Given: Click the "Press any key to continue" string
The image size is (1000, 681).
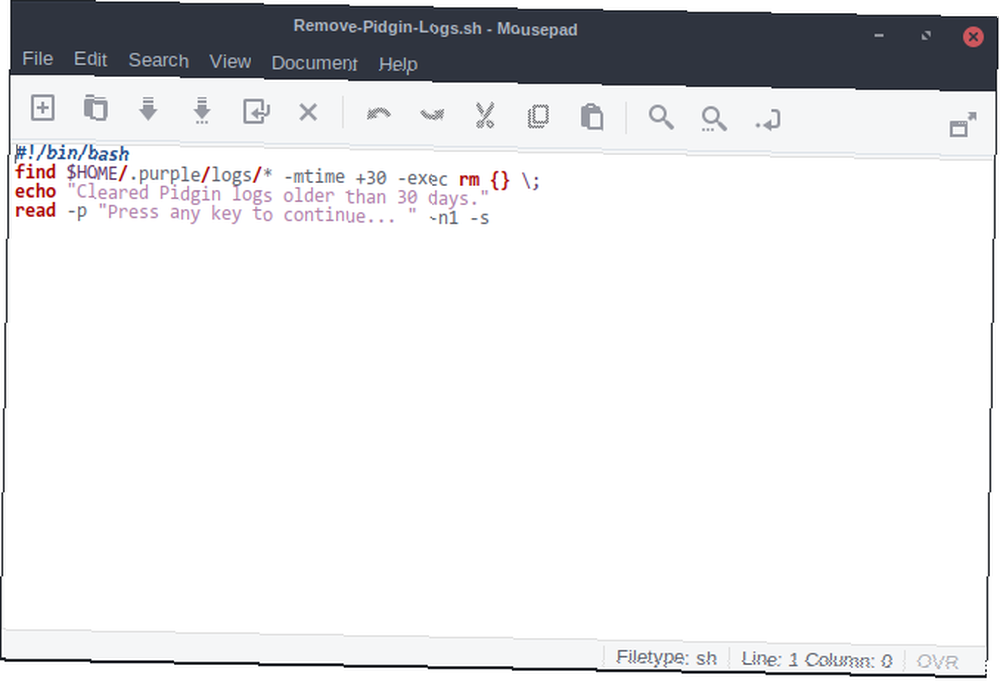Looking at the screenshot, I should click(257, 214).
